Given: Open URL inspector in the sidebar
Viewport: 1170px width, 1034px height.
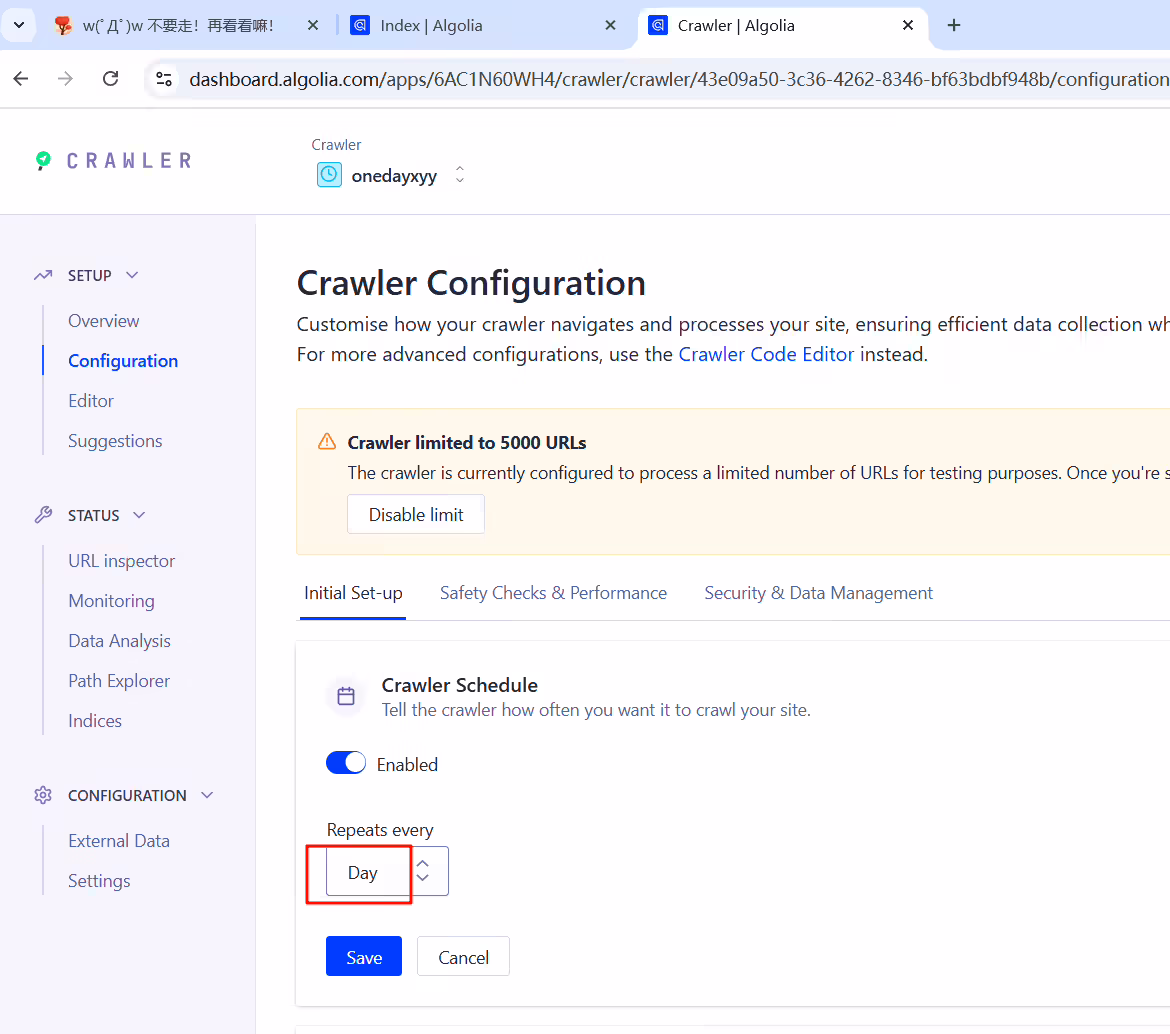Looking at the screenshot, I should tap(122, 561).
